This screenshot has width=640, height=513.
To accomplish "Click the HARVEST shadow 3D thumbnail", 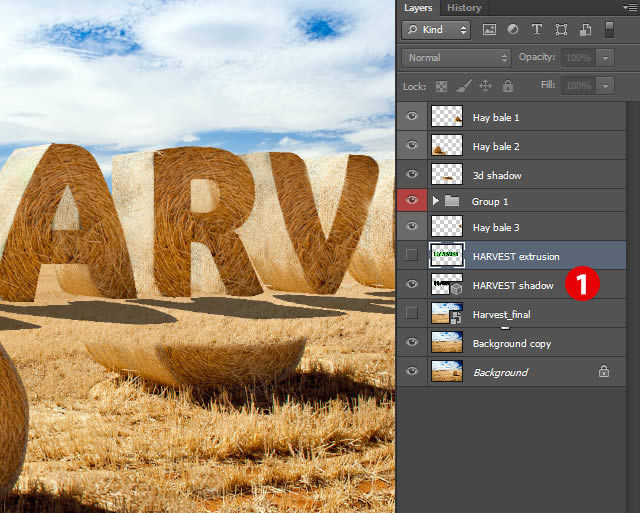I will point(447,284).
